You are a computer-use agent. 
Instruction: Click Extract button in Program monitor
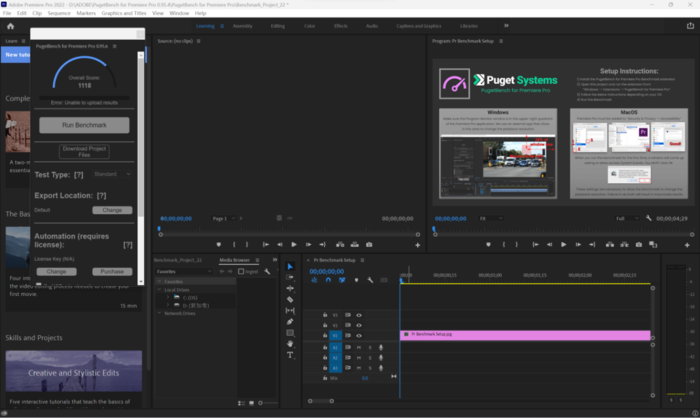pyautogui.click(x=625, y=245)
